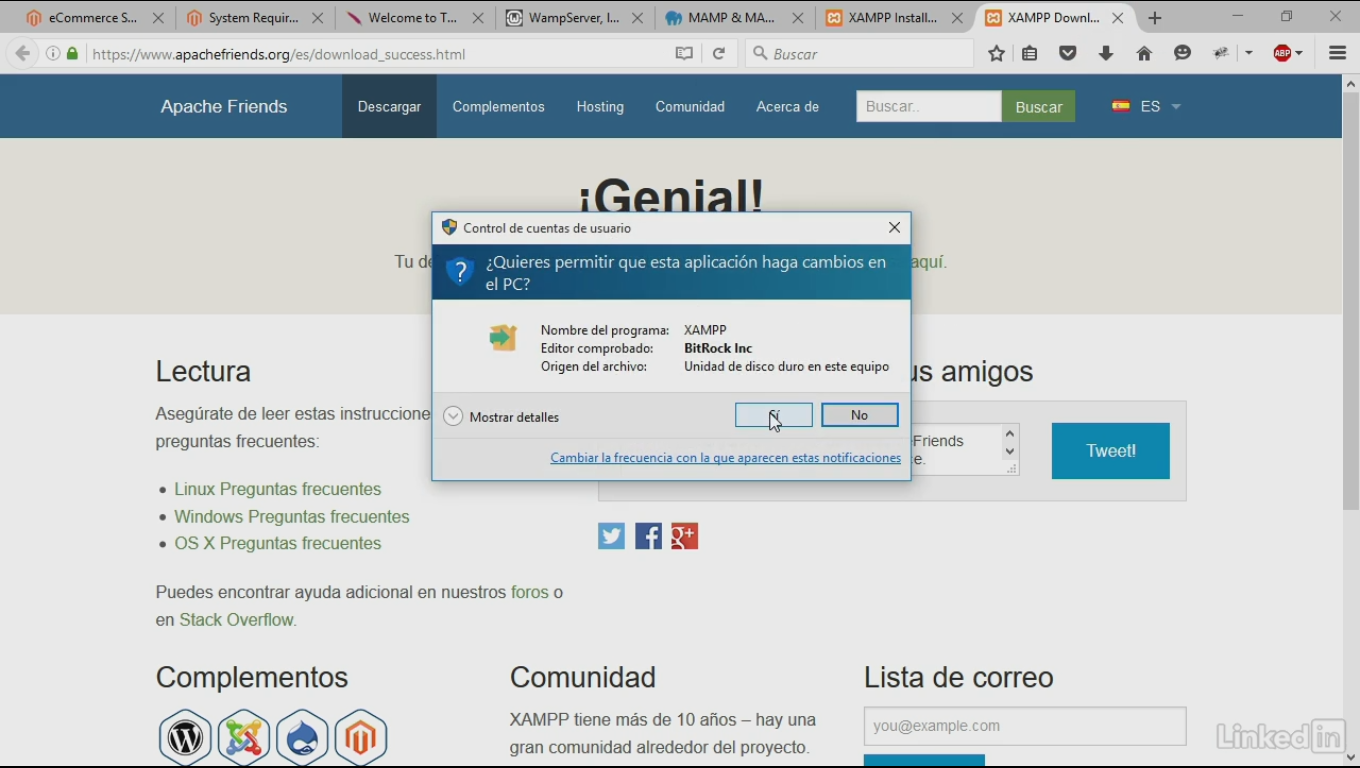Open the Stack Overflow link
The width and height of the screenshot is (1360, 768).
tap(236, 620)
